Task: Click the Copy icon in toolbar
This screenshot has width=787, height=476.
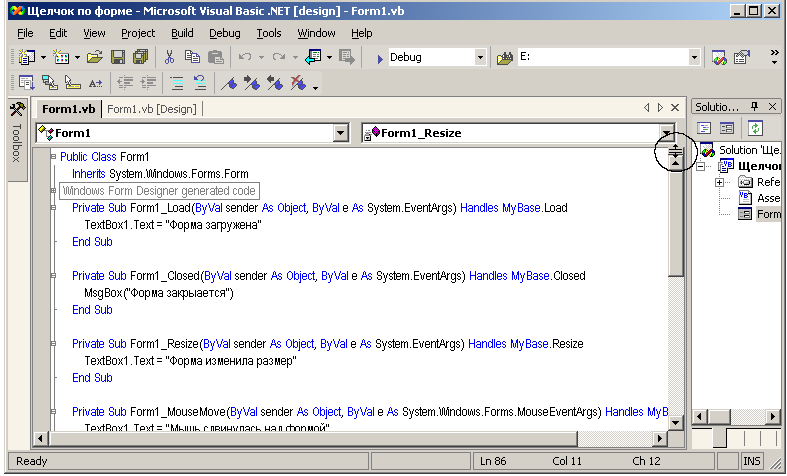Action: pyautogui.click(x=191, y=58)
